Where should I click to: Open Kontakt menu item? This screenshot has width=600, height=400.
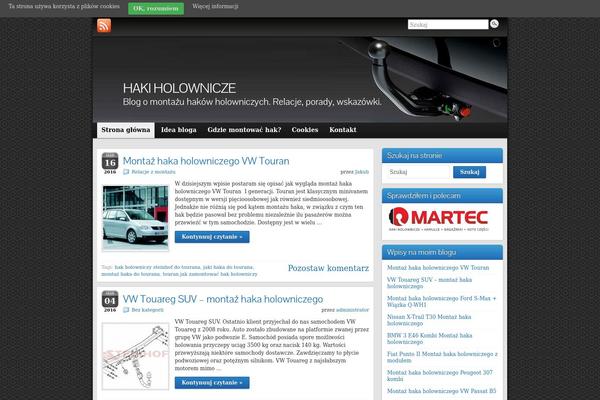342,130
